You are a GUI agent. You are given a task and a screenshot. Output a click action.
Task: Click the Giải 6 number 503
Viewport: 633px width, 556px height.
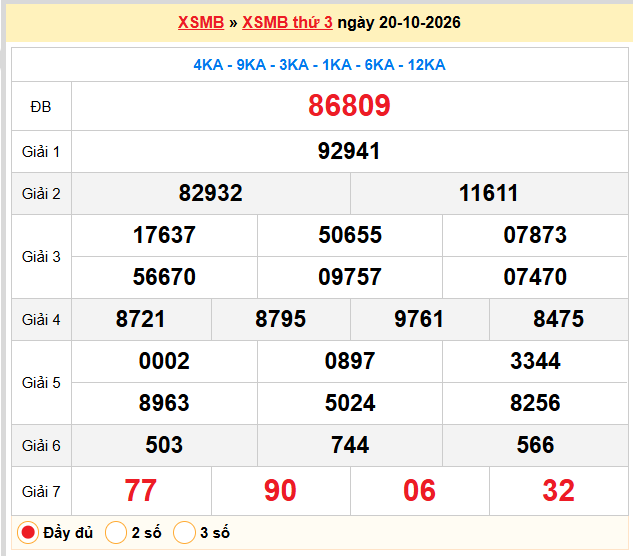click(x=164, y=445)
